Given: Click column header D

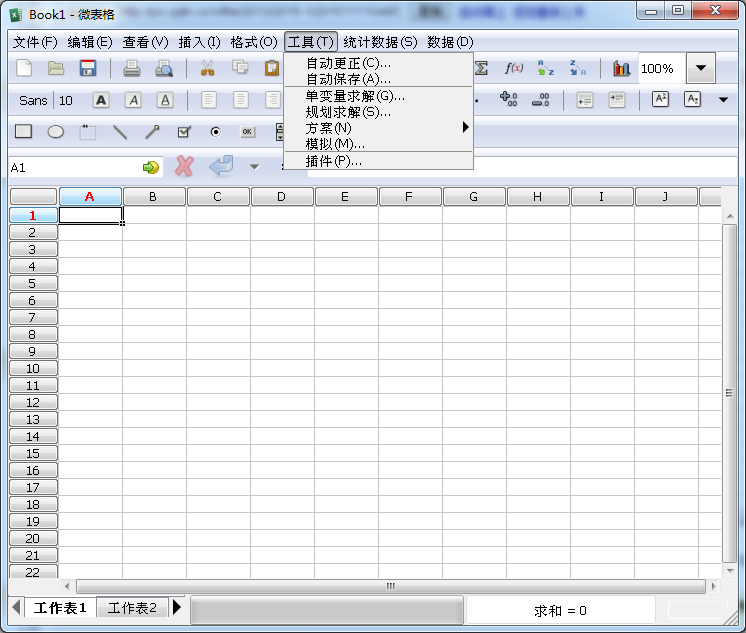Looking at the screenshot, I should click(x=281, y=197).
